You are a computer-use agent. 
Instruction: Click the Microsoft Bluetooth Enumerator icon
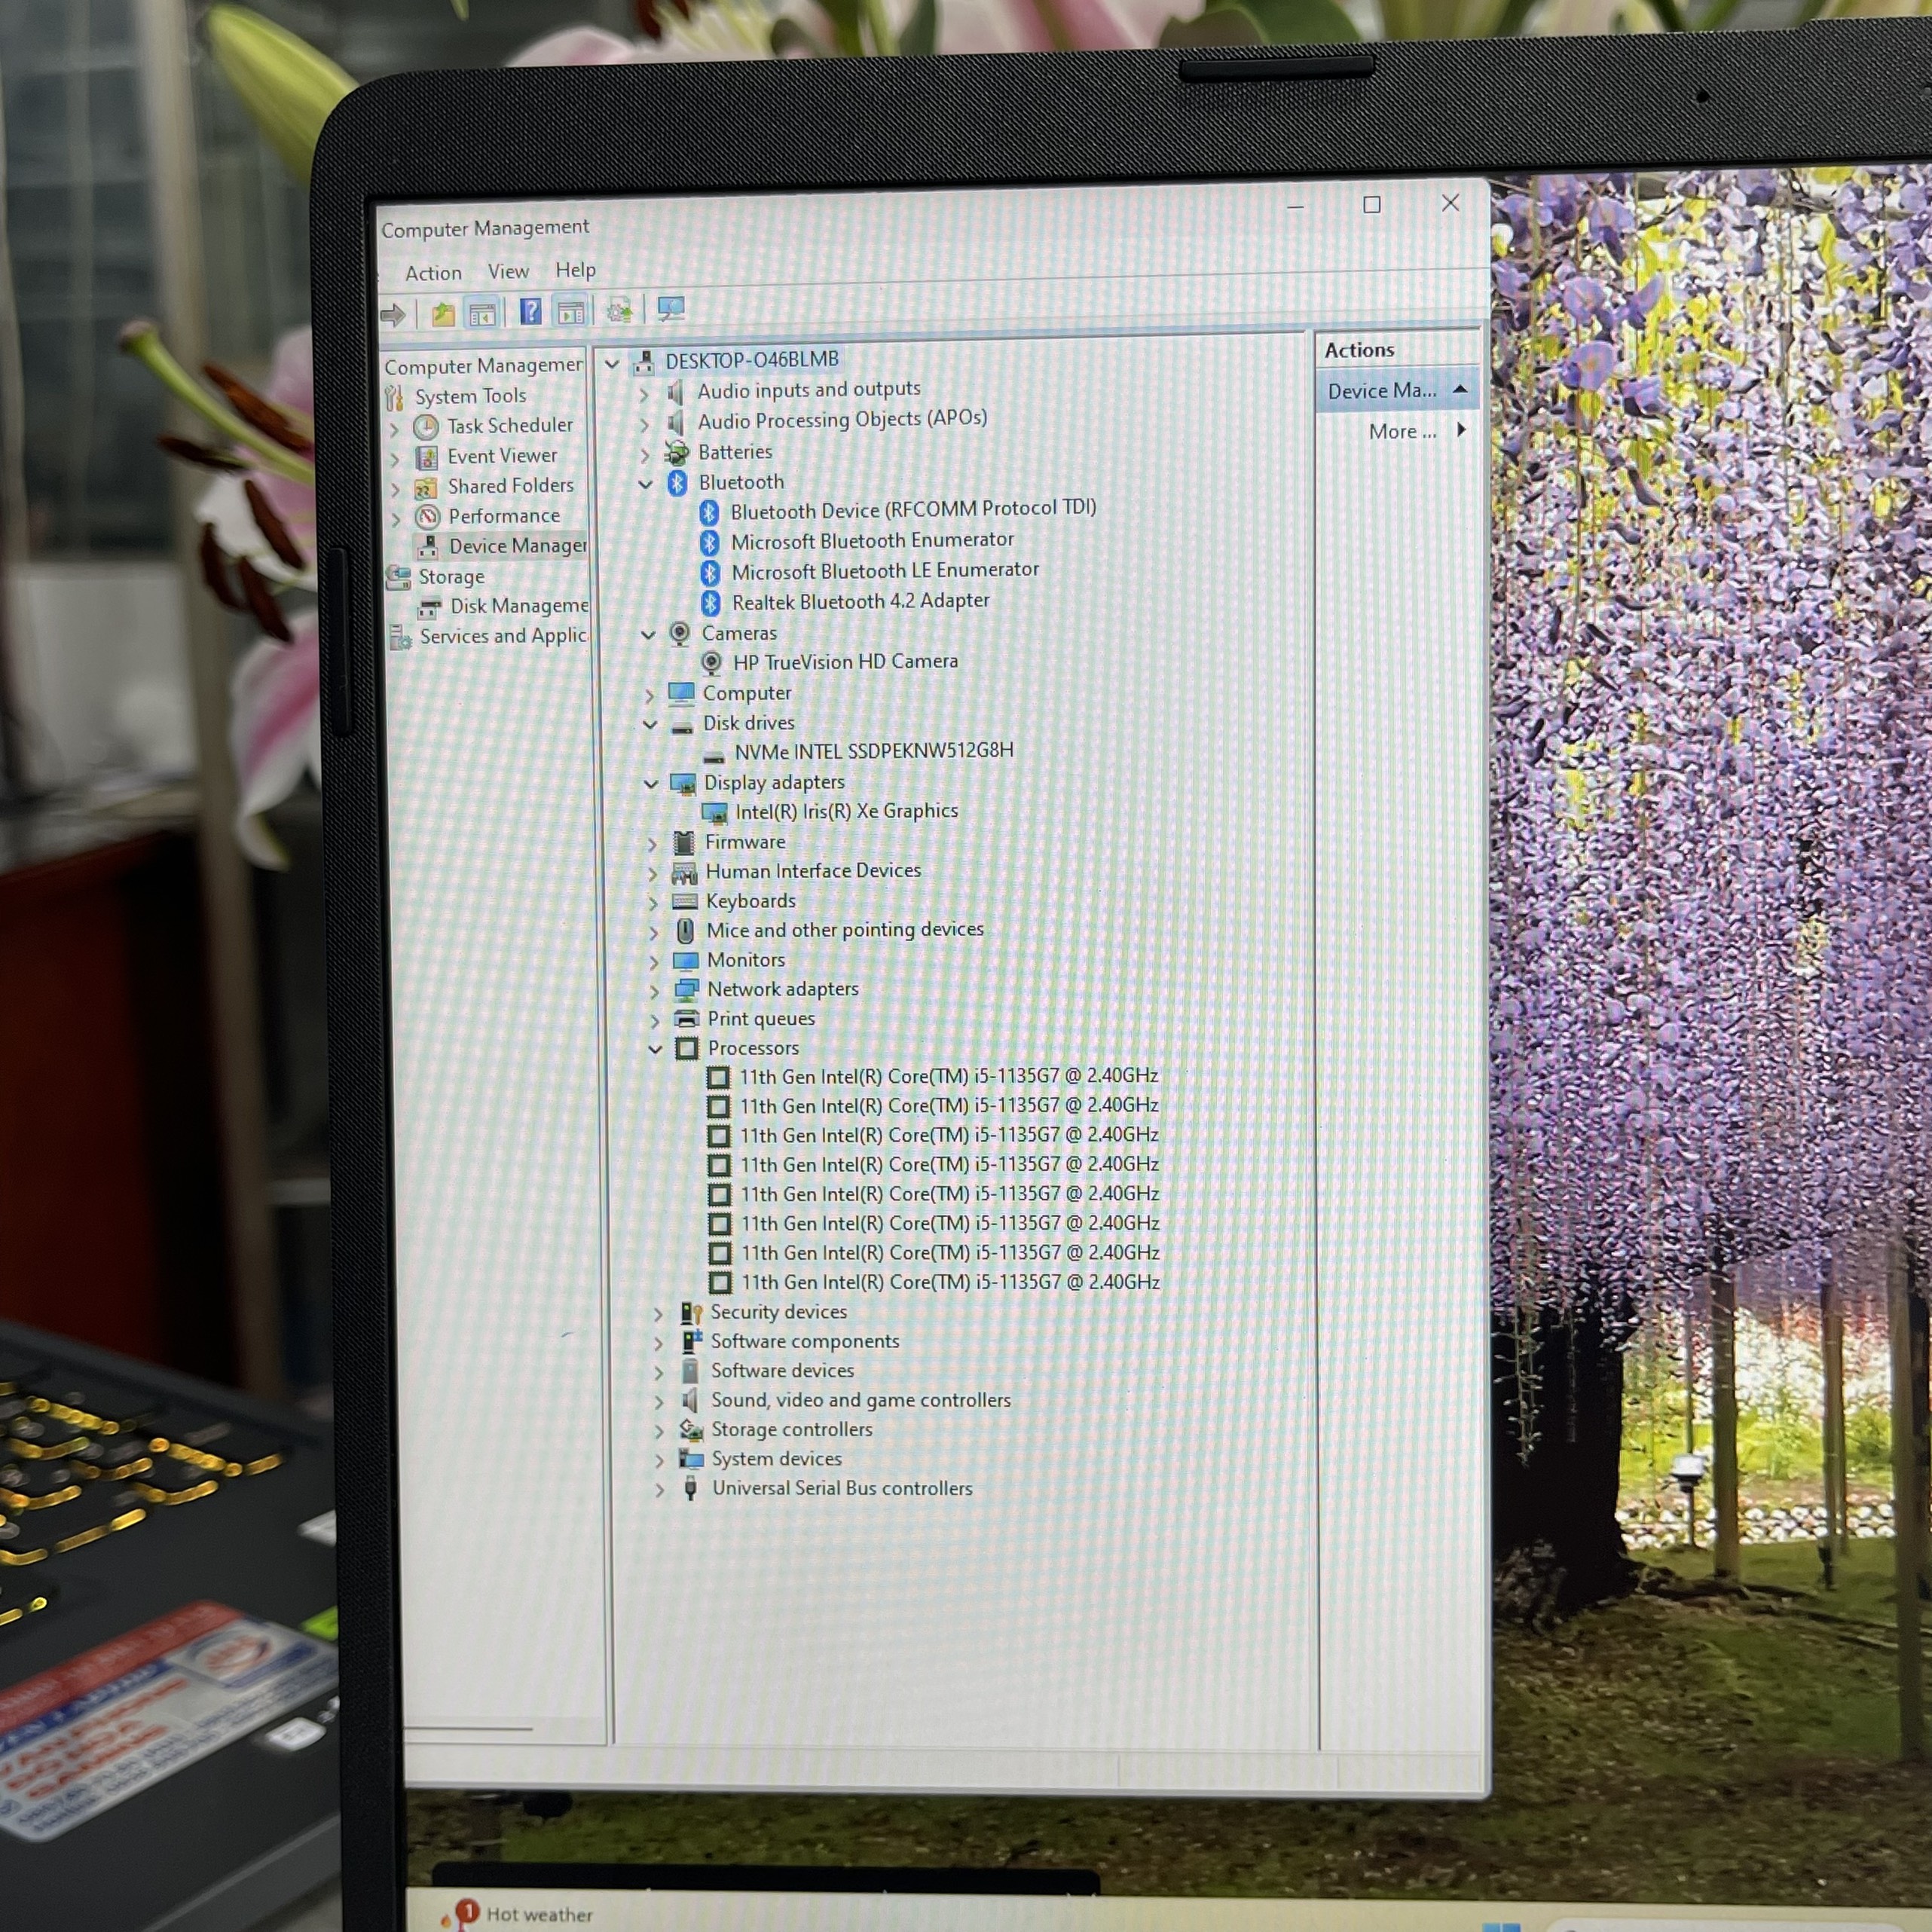pyautogui.click(x=710, y=543)
